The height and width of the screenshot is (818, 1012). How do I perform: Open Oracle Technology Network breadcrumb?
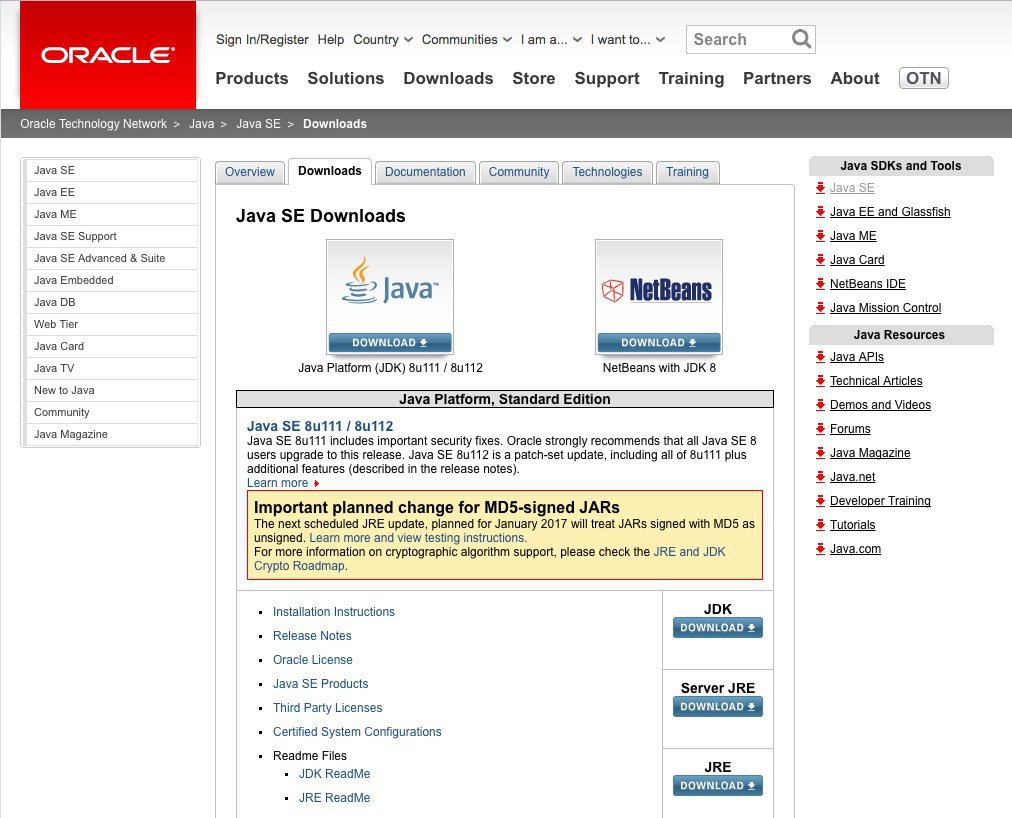pyautogui.click(x=94, y=123)
